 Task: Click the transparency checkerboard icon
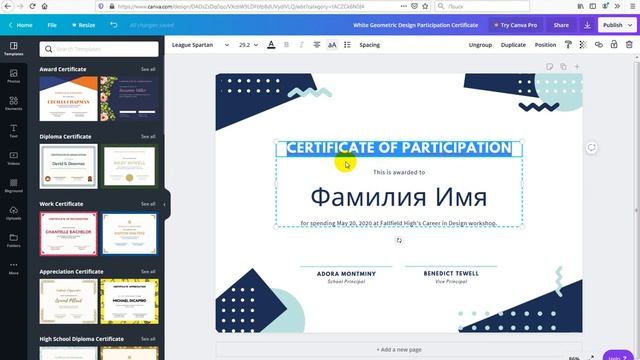[583, 45]
